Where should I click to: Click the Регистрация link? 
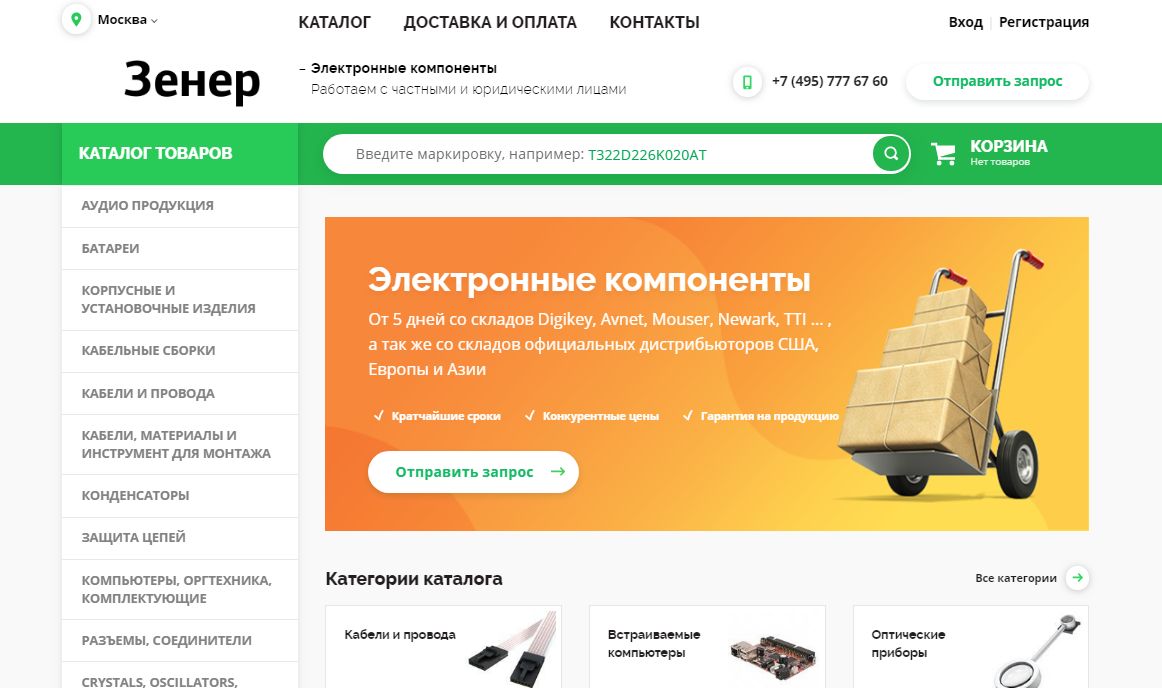[x=1043, y=22]
